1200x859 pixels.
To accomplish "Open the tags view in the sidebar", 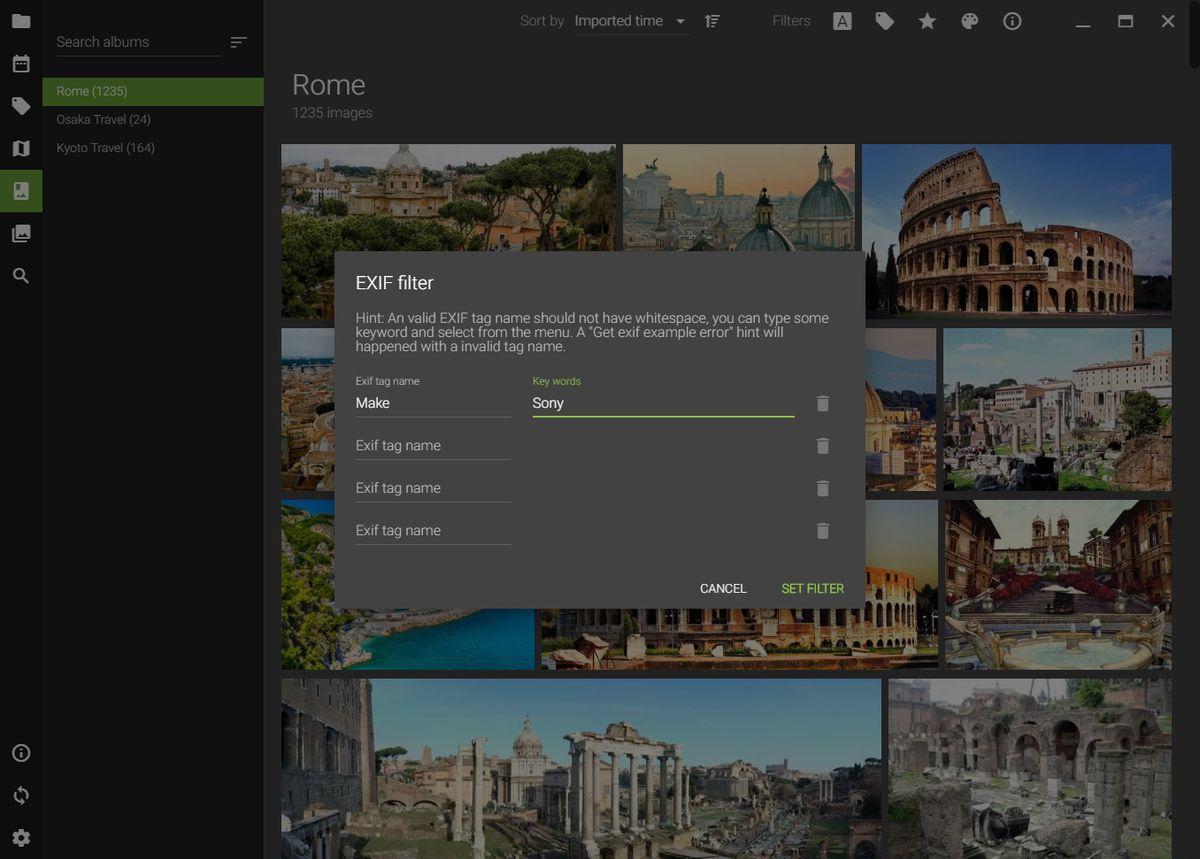I will point(21,106).
